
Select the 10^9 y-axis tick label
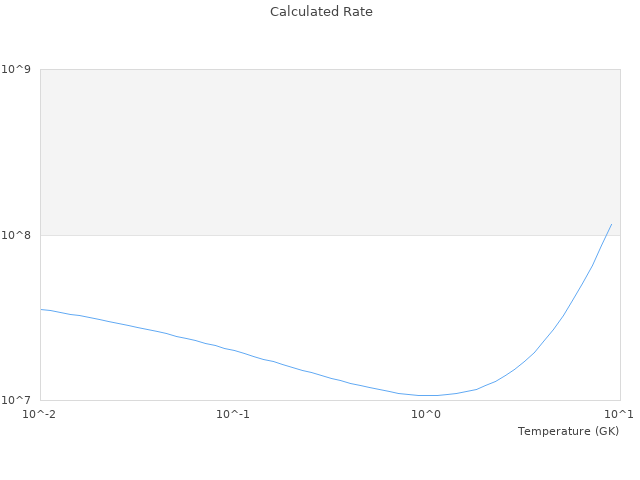click(x=18, y=69)
